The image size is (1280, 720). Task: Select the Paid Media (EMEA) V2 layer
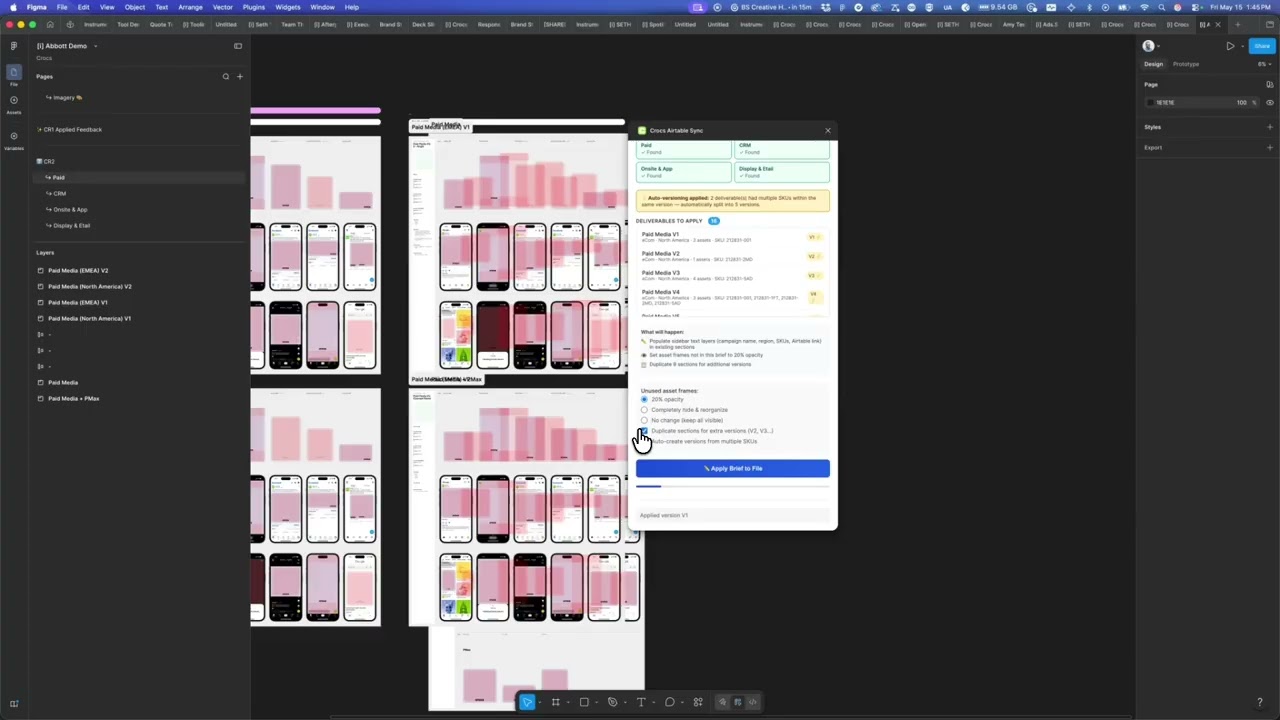78,271
